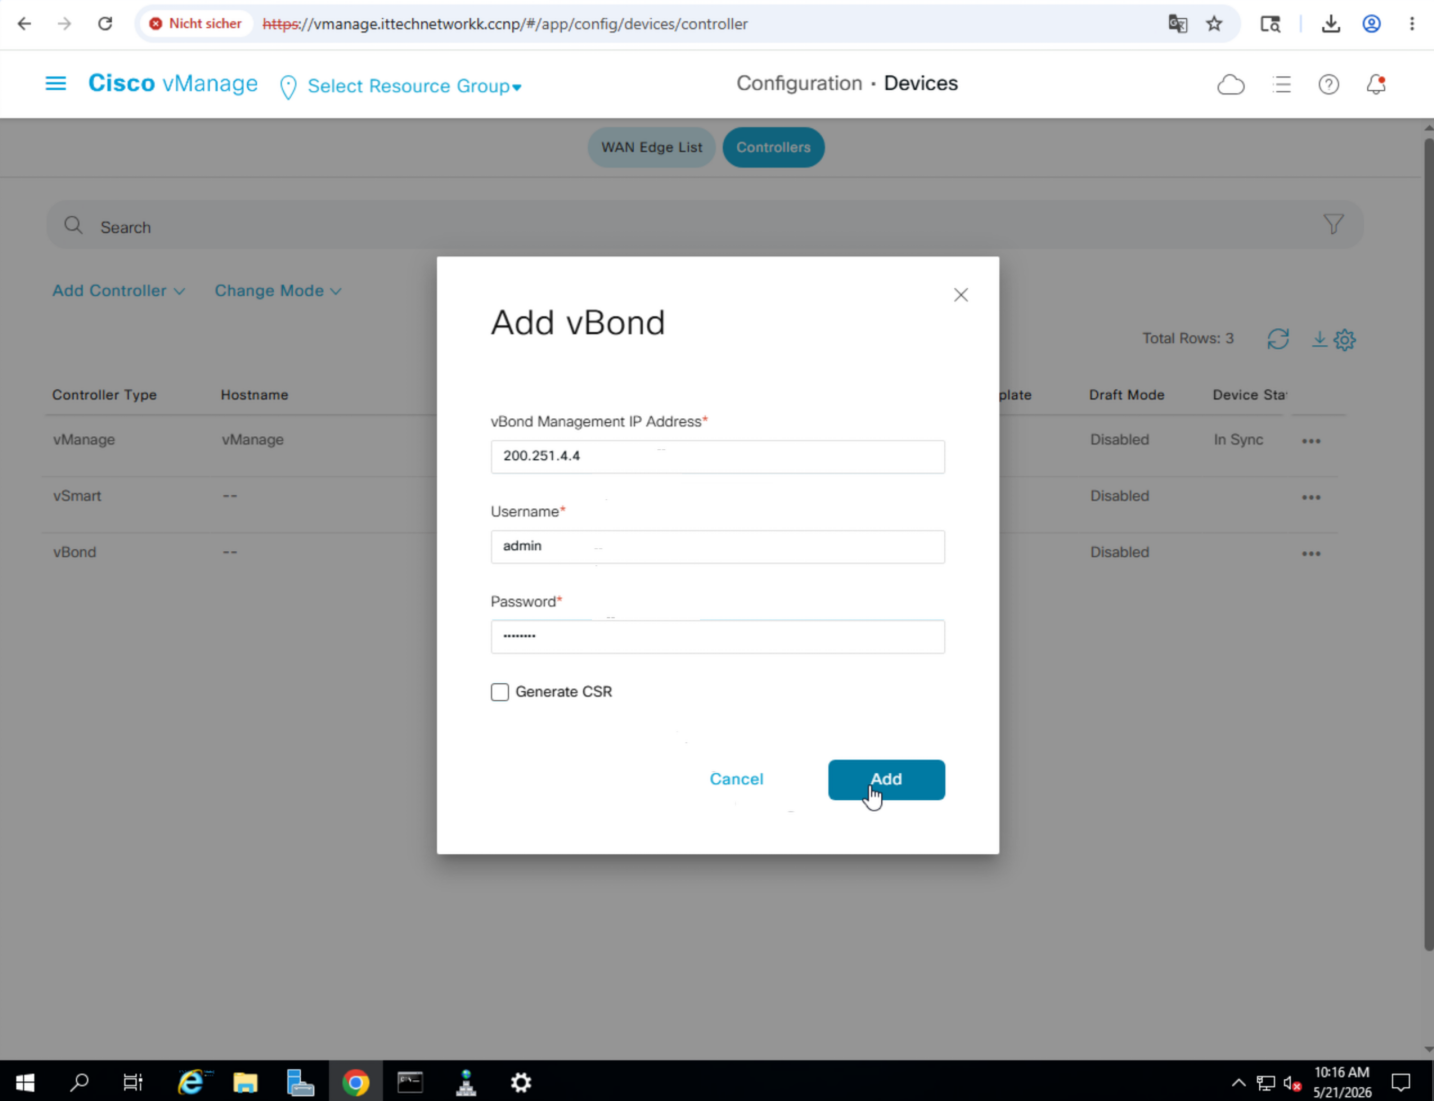Viewport: 1434px width, 1101px height.
Task: Open more actions for vBond row
Action: point(1311,553)
